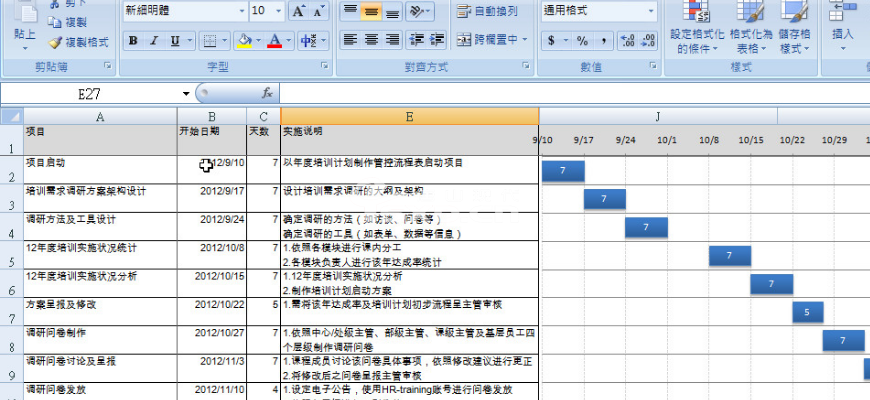Screen dimensions: 870x400
Task: Toggle bold formatting
Action: (133, 41)
